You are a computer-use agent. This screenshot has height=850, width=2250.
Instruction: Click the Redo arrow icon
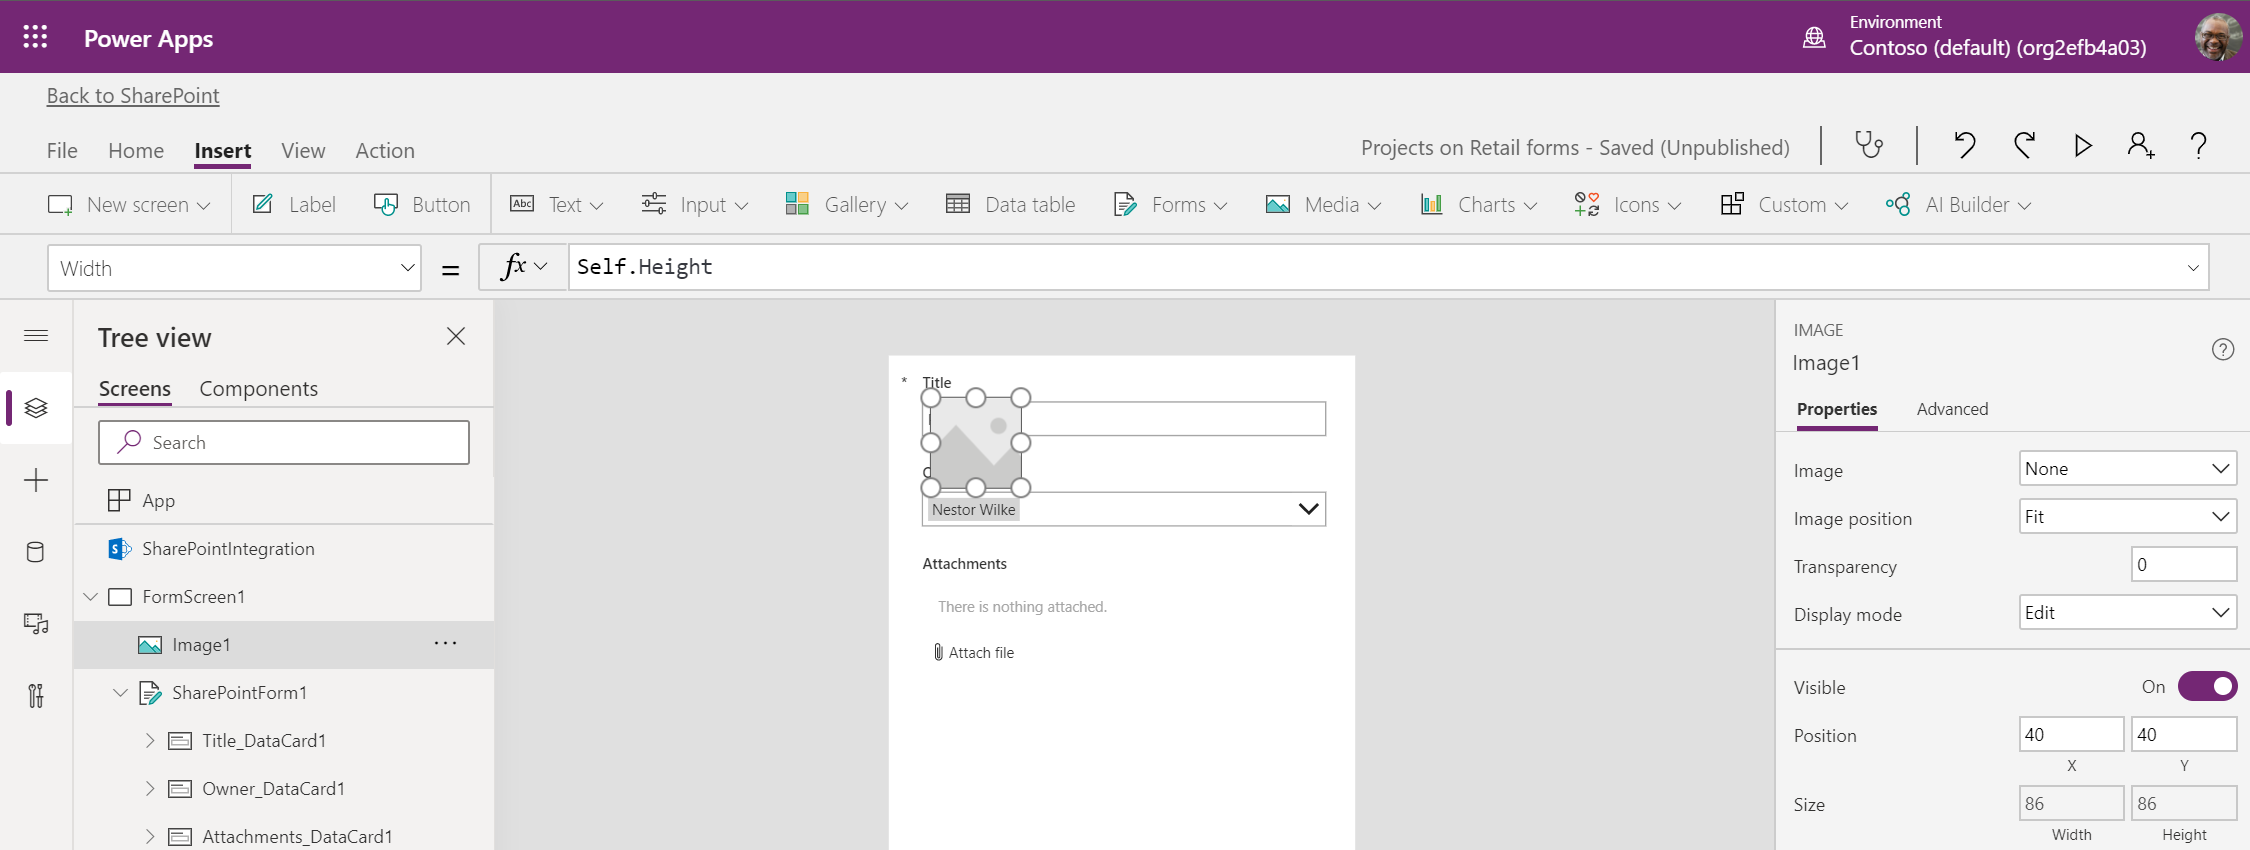tap(2024, 146)
